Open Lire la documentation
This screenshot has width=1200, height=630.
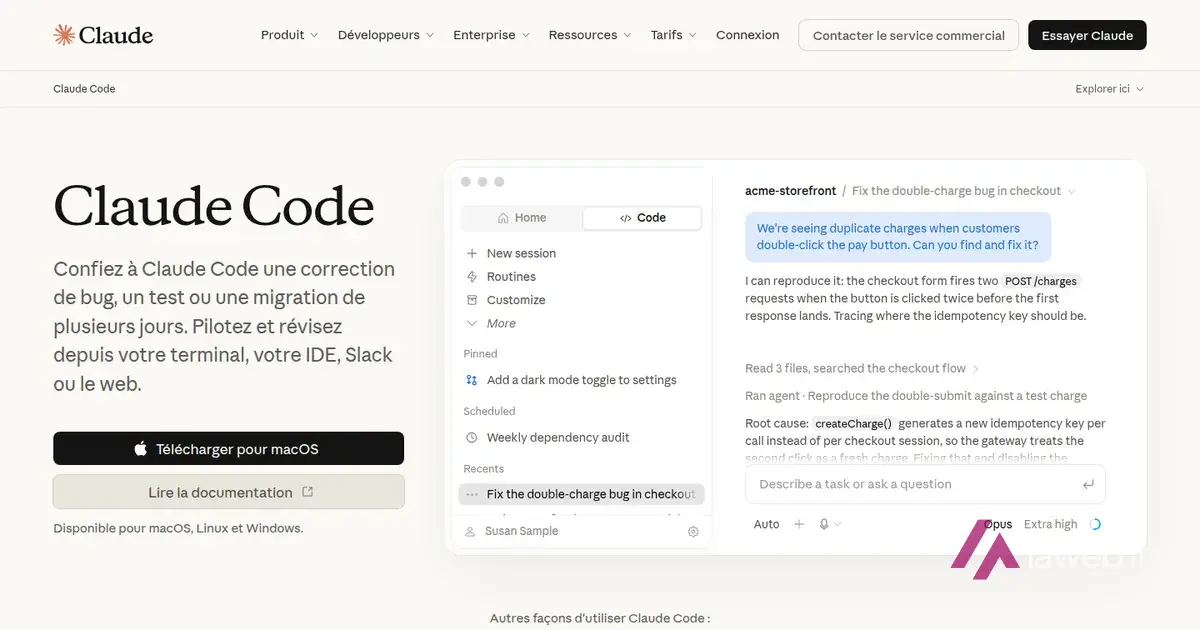click(228, 492)
